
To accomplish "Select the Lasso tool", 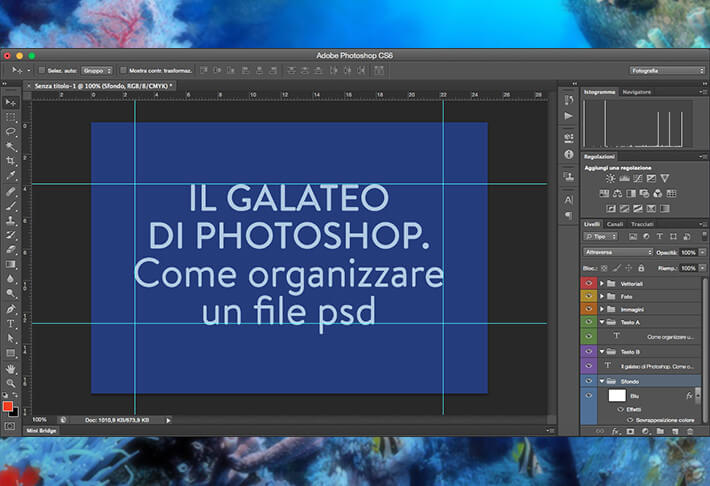I will pyautogui.click(x=11, y=132).
